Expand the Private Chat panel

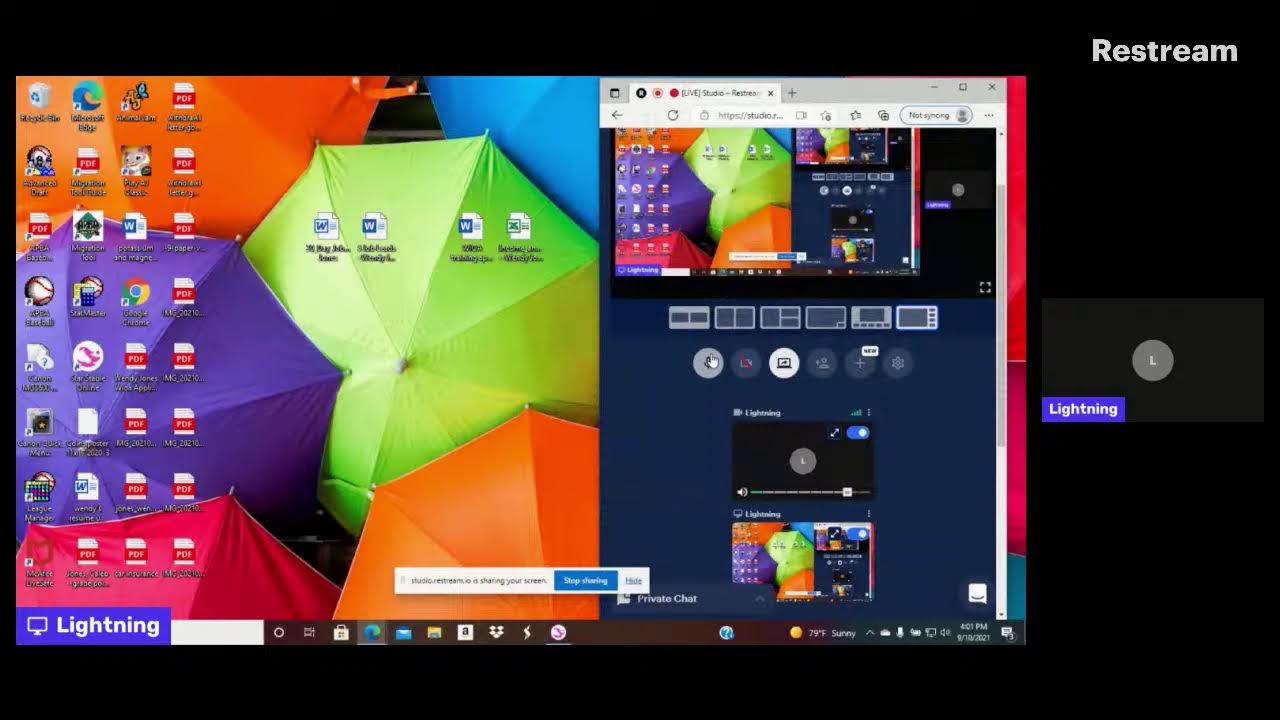point(759,598)
